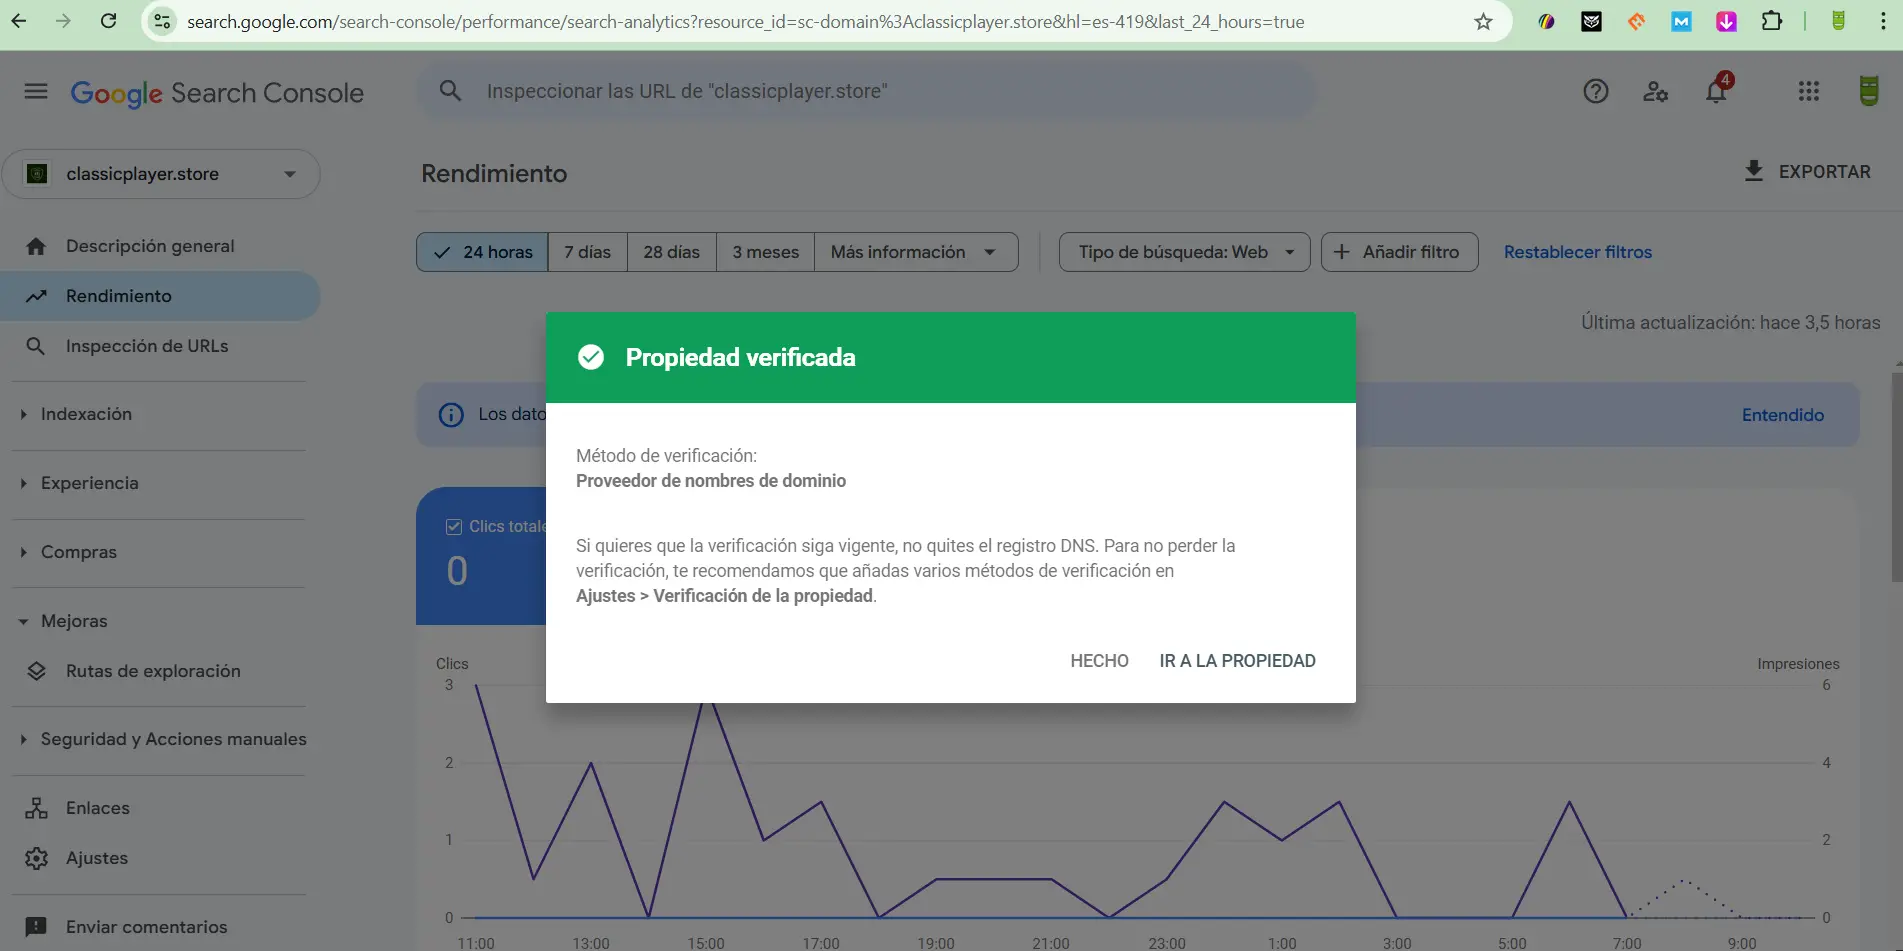Click the URL inspection search field
The image size is (1903, 951).
click(865, 91)
